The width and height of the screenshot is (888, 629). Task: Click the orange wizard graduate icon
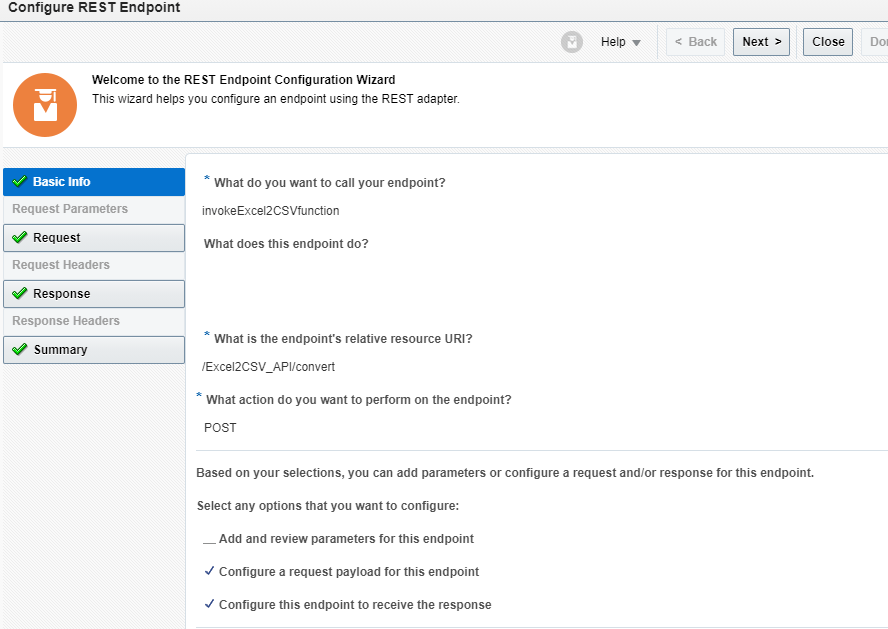tap(45, 105)
